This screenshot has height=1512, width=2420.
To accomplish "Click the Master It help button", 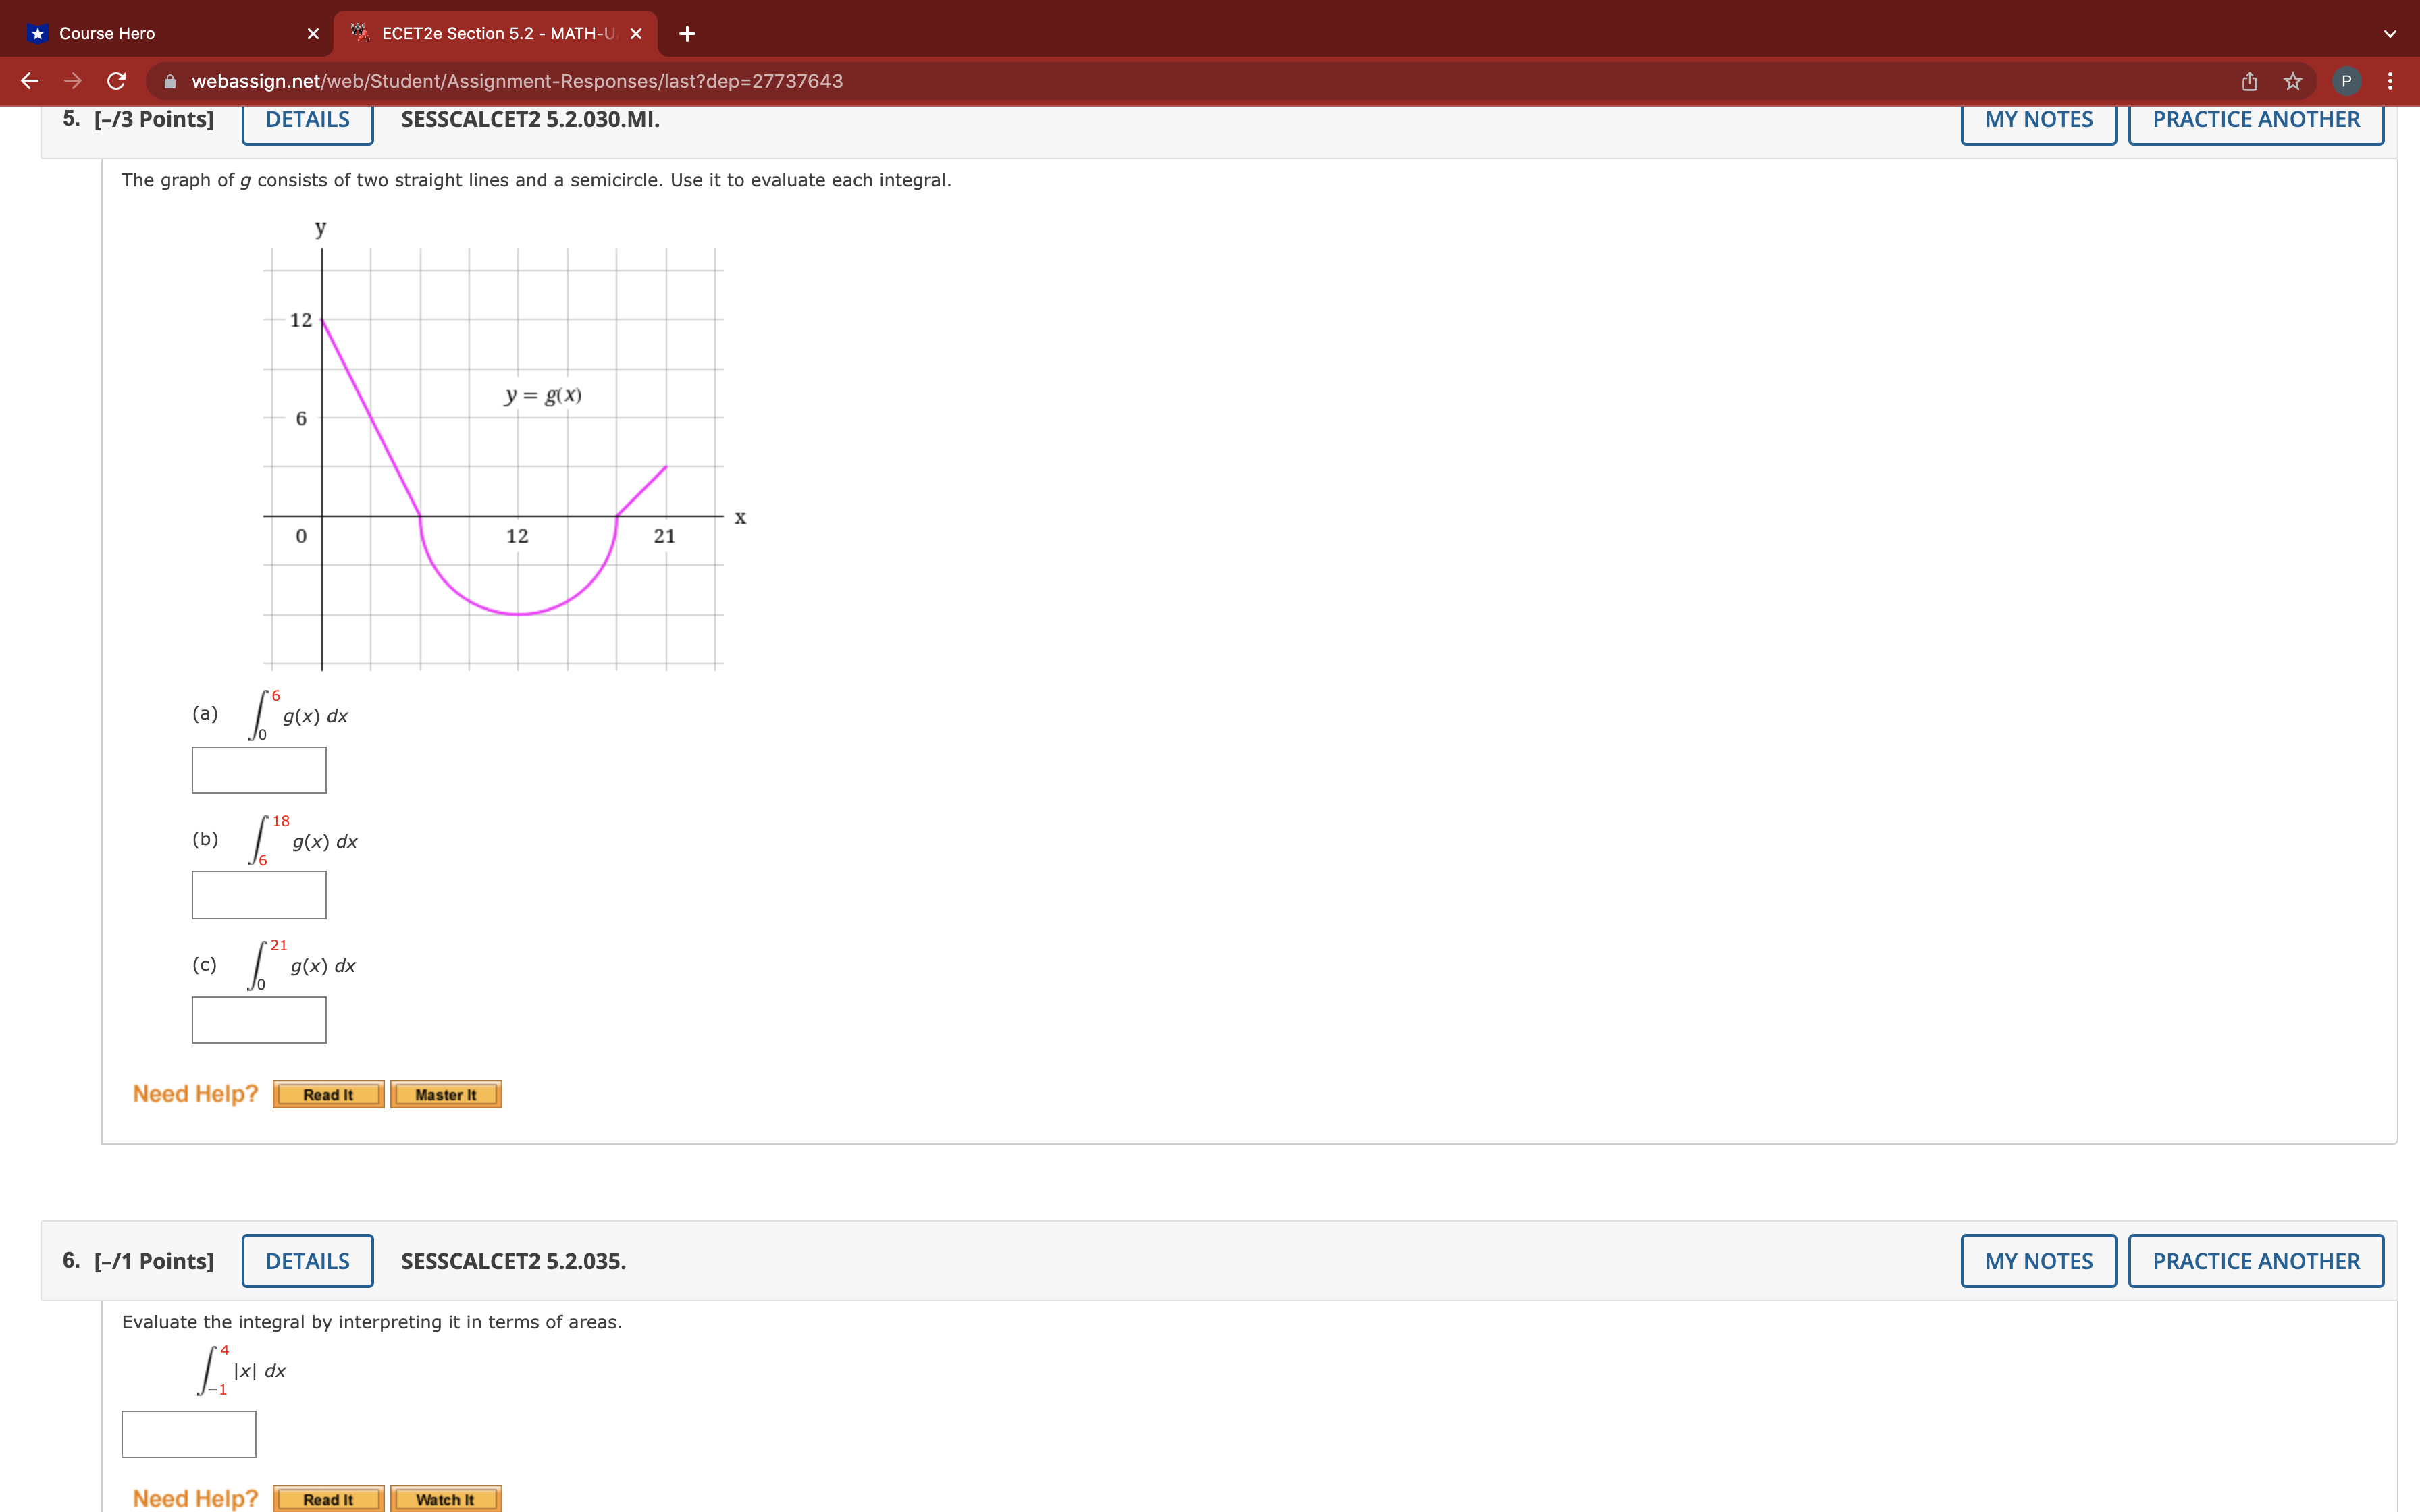I will coord(446,1094).
